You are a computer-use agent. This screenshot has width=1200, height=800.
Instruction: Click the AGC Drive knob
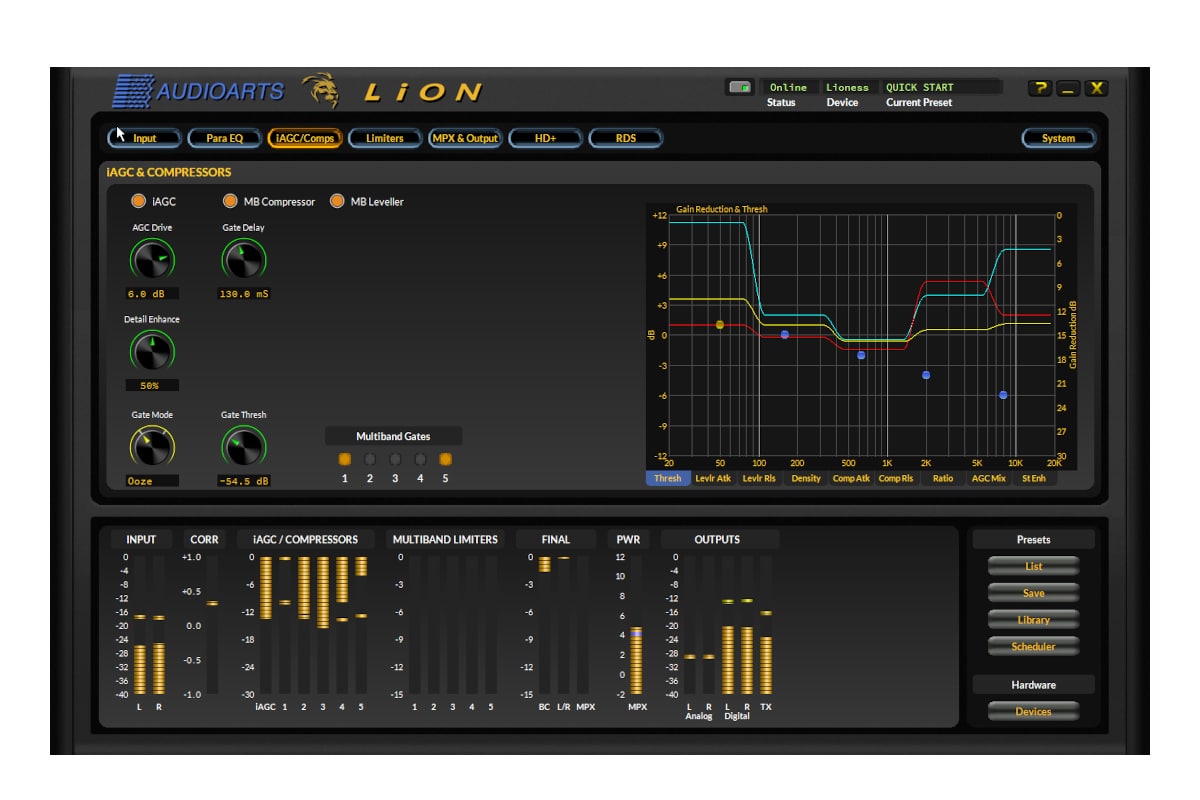point(152,260)
